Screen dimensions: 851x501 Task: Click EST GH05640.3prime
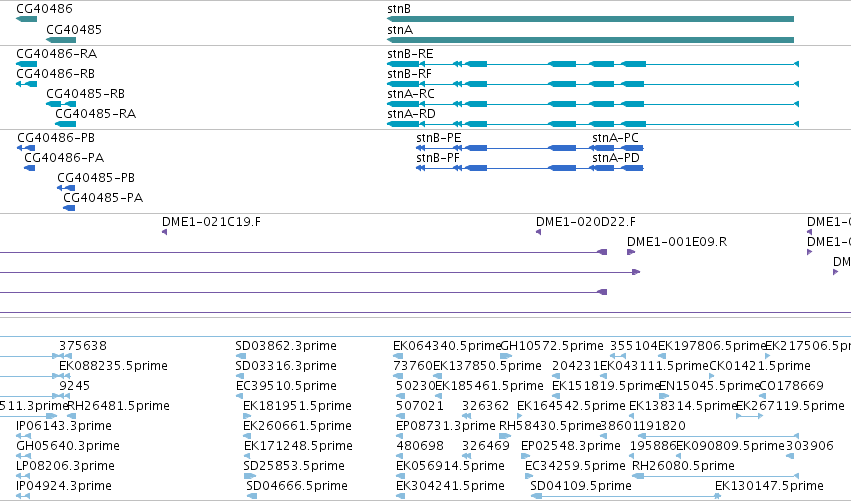(x=68, y=446)
